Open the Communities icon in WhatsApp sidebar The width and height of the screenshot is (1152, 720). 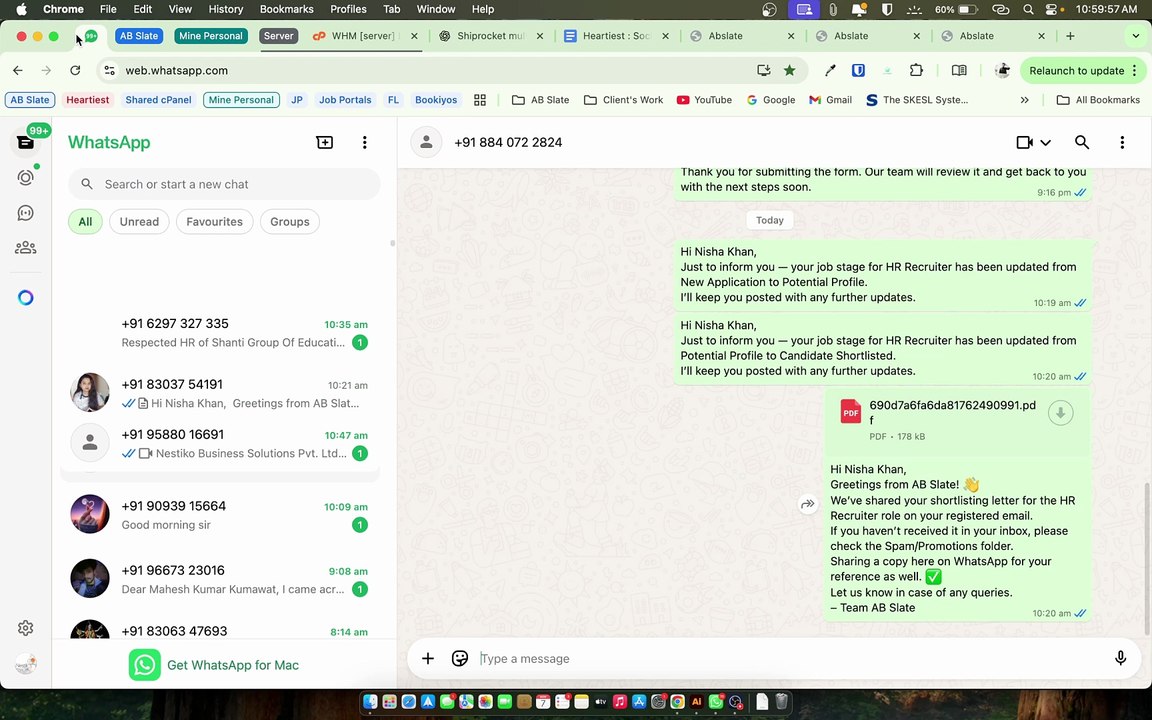pos(26,248)
